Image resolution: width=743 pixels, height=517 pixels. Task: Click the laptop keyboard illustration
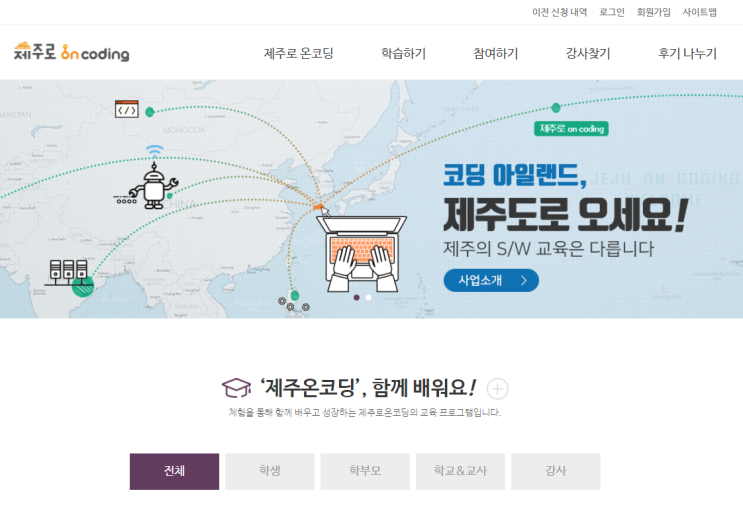[362, 254]
